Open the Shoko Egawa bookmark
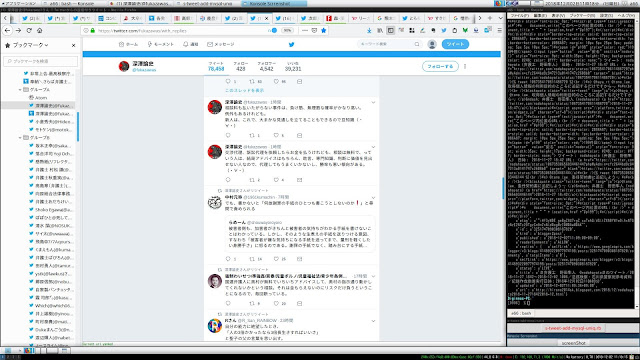This screenshot has width=640, height=360. pyautogui.click(x=51, y=209)
